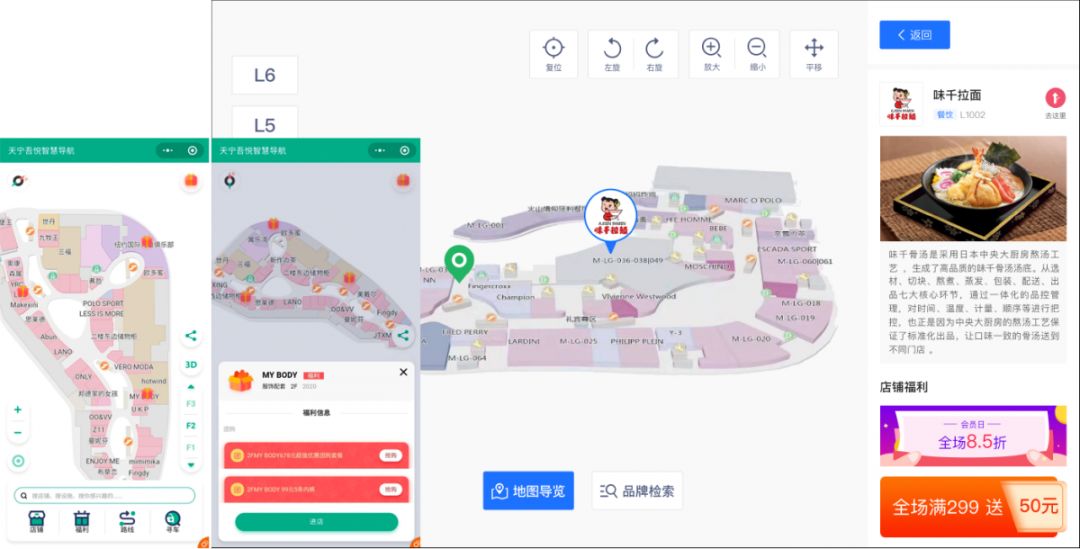Click the LARDINI store label

coord(523,341)
